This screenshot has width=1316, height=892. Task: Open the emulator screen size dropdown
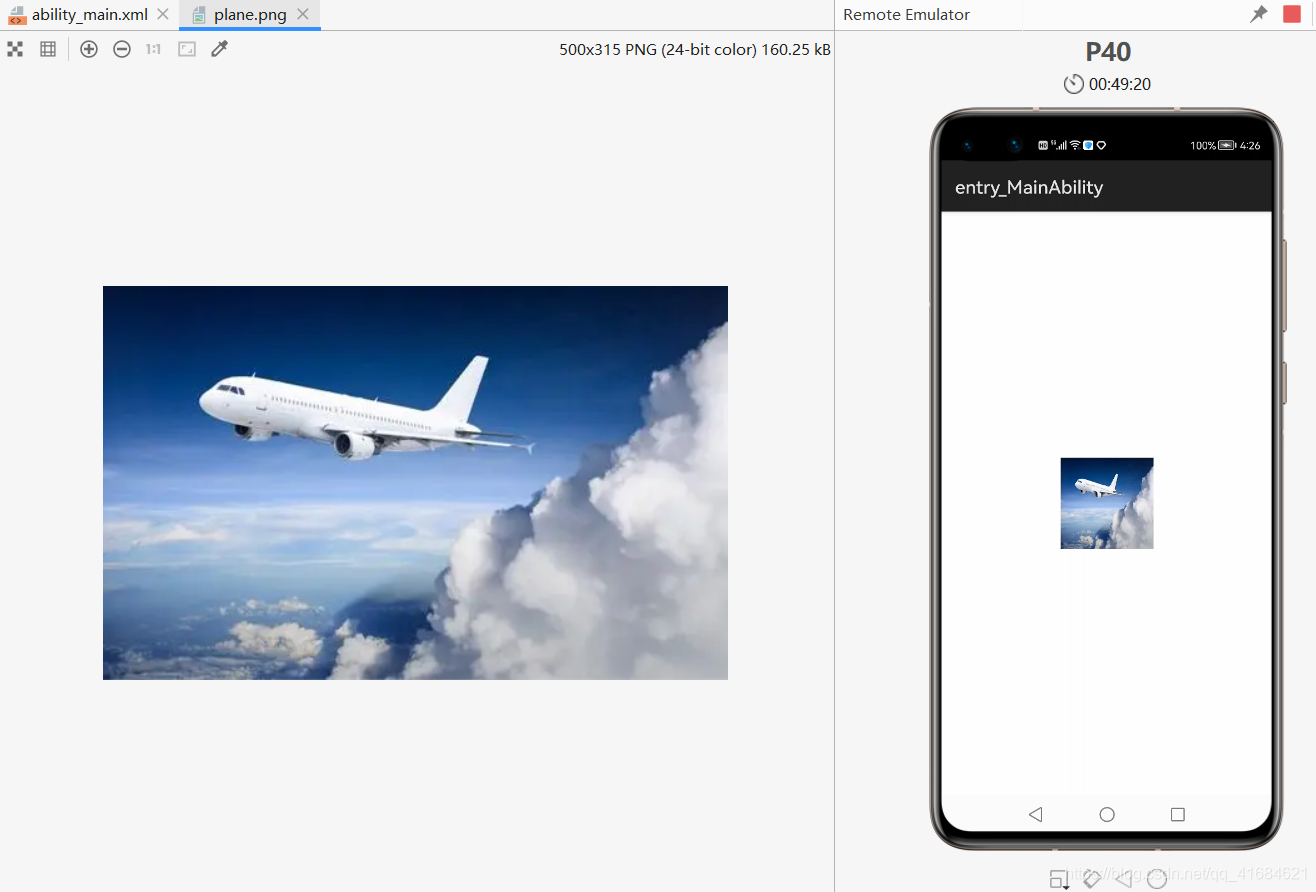point(1059,880)
